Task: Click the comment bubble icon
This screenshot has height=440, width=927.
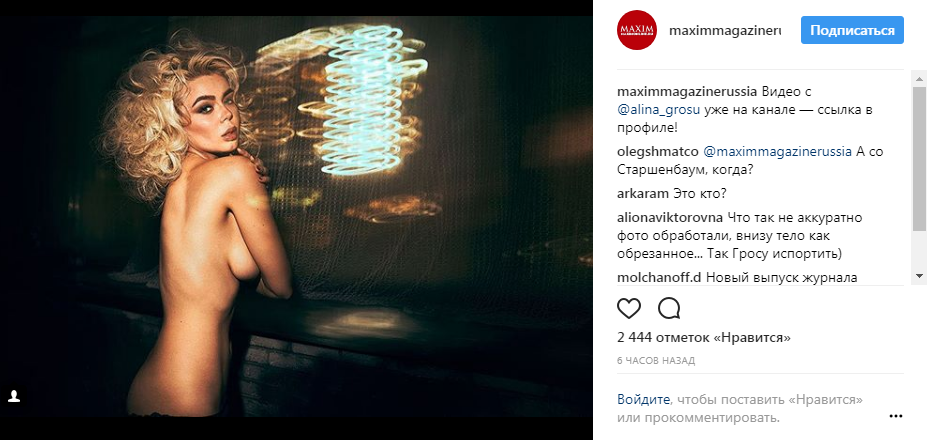Action: (669, 308)
